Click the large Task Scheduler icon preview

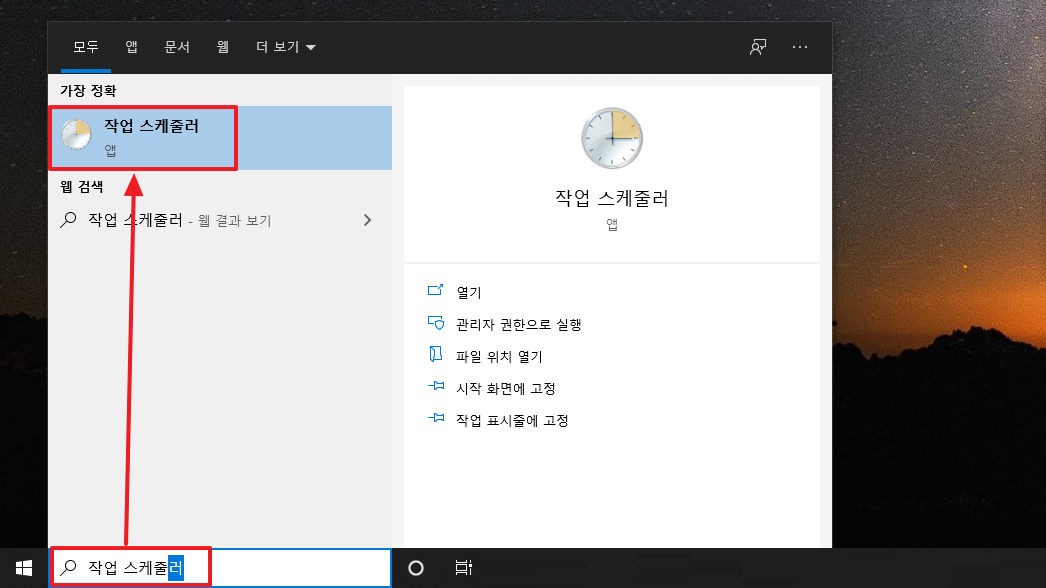pyautogui.click(x=612, y=138)
